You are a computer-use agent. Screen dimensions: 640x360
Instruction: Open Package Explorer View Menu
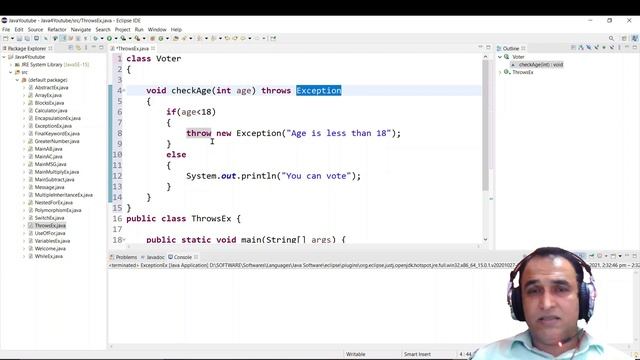[86, 48]
